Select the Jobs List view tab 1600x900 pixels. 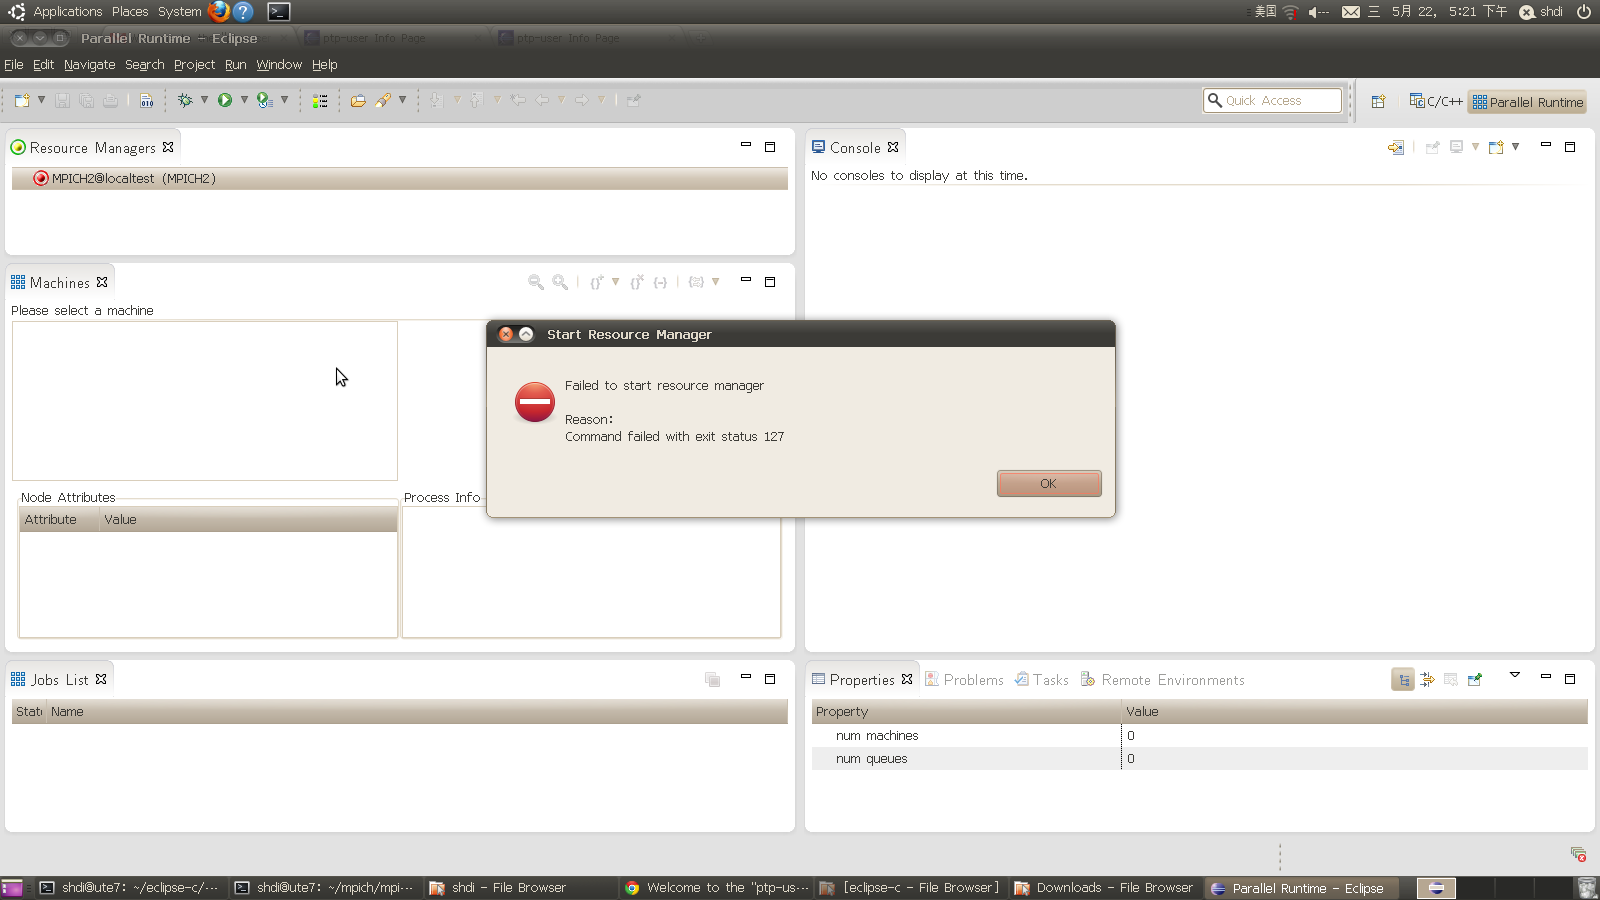tap(59, 680)
